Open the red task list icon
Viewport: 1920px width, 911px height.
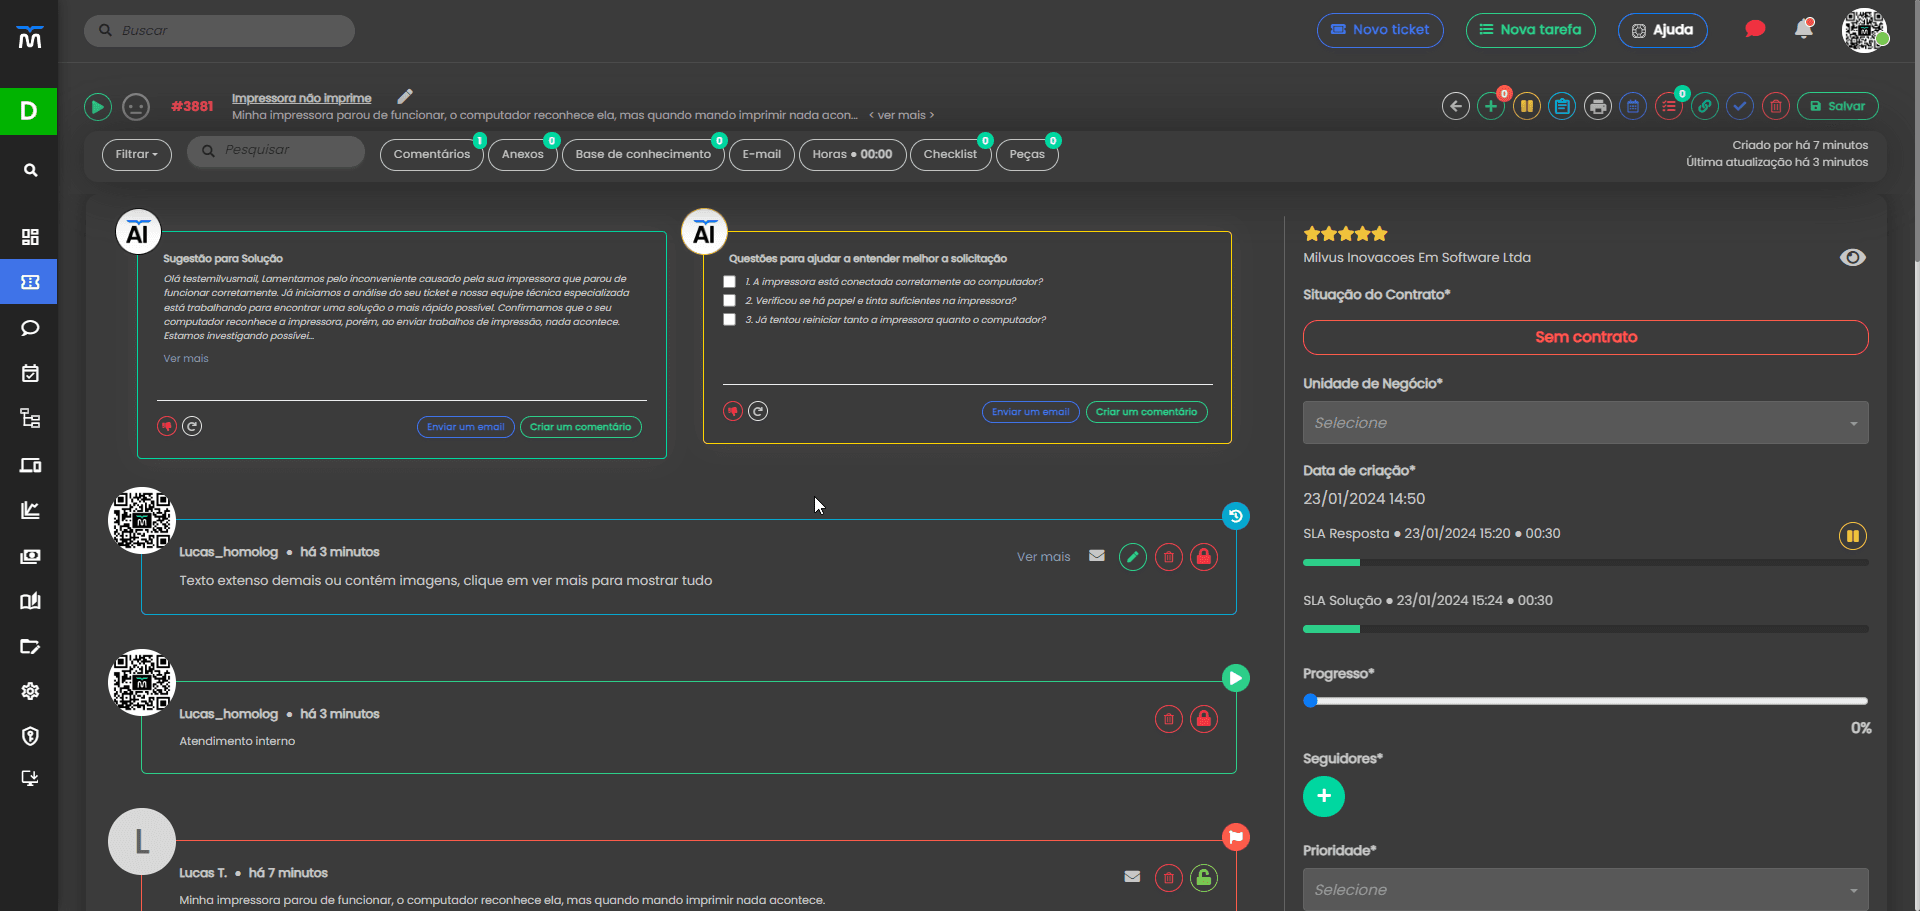pyautogui.click(x=1669, y=106)
